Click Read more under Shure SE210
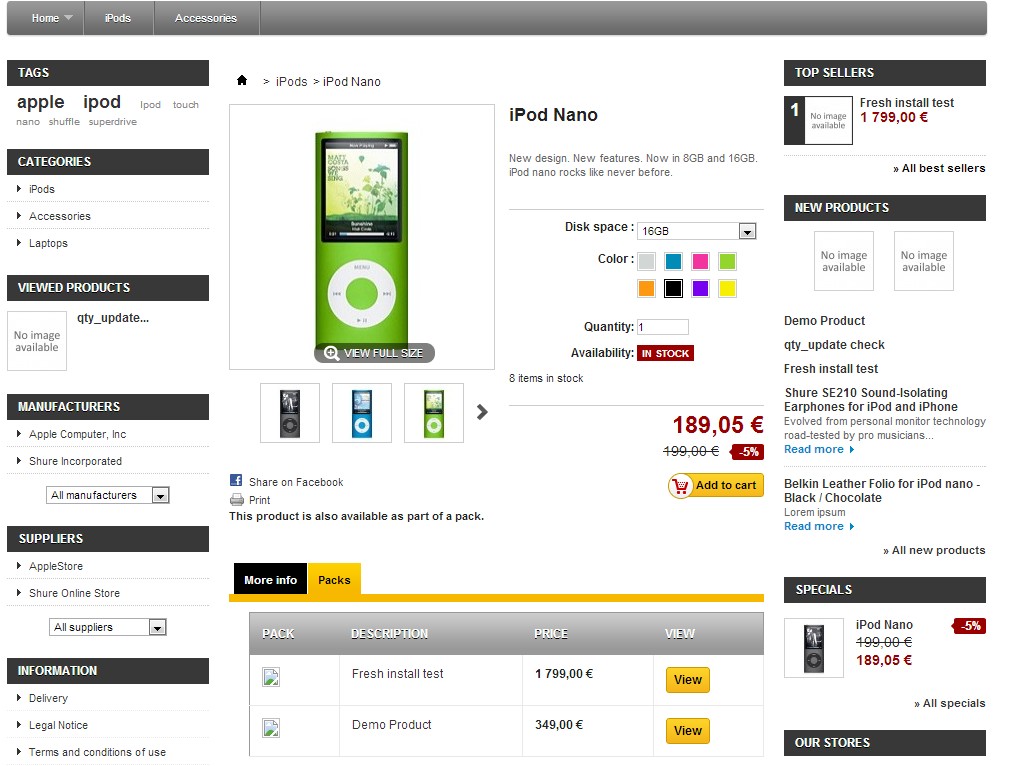Viewport: 1019px width, 766px height. [819, 450]
